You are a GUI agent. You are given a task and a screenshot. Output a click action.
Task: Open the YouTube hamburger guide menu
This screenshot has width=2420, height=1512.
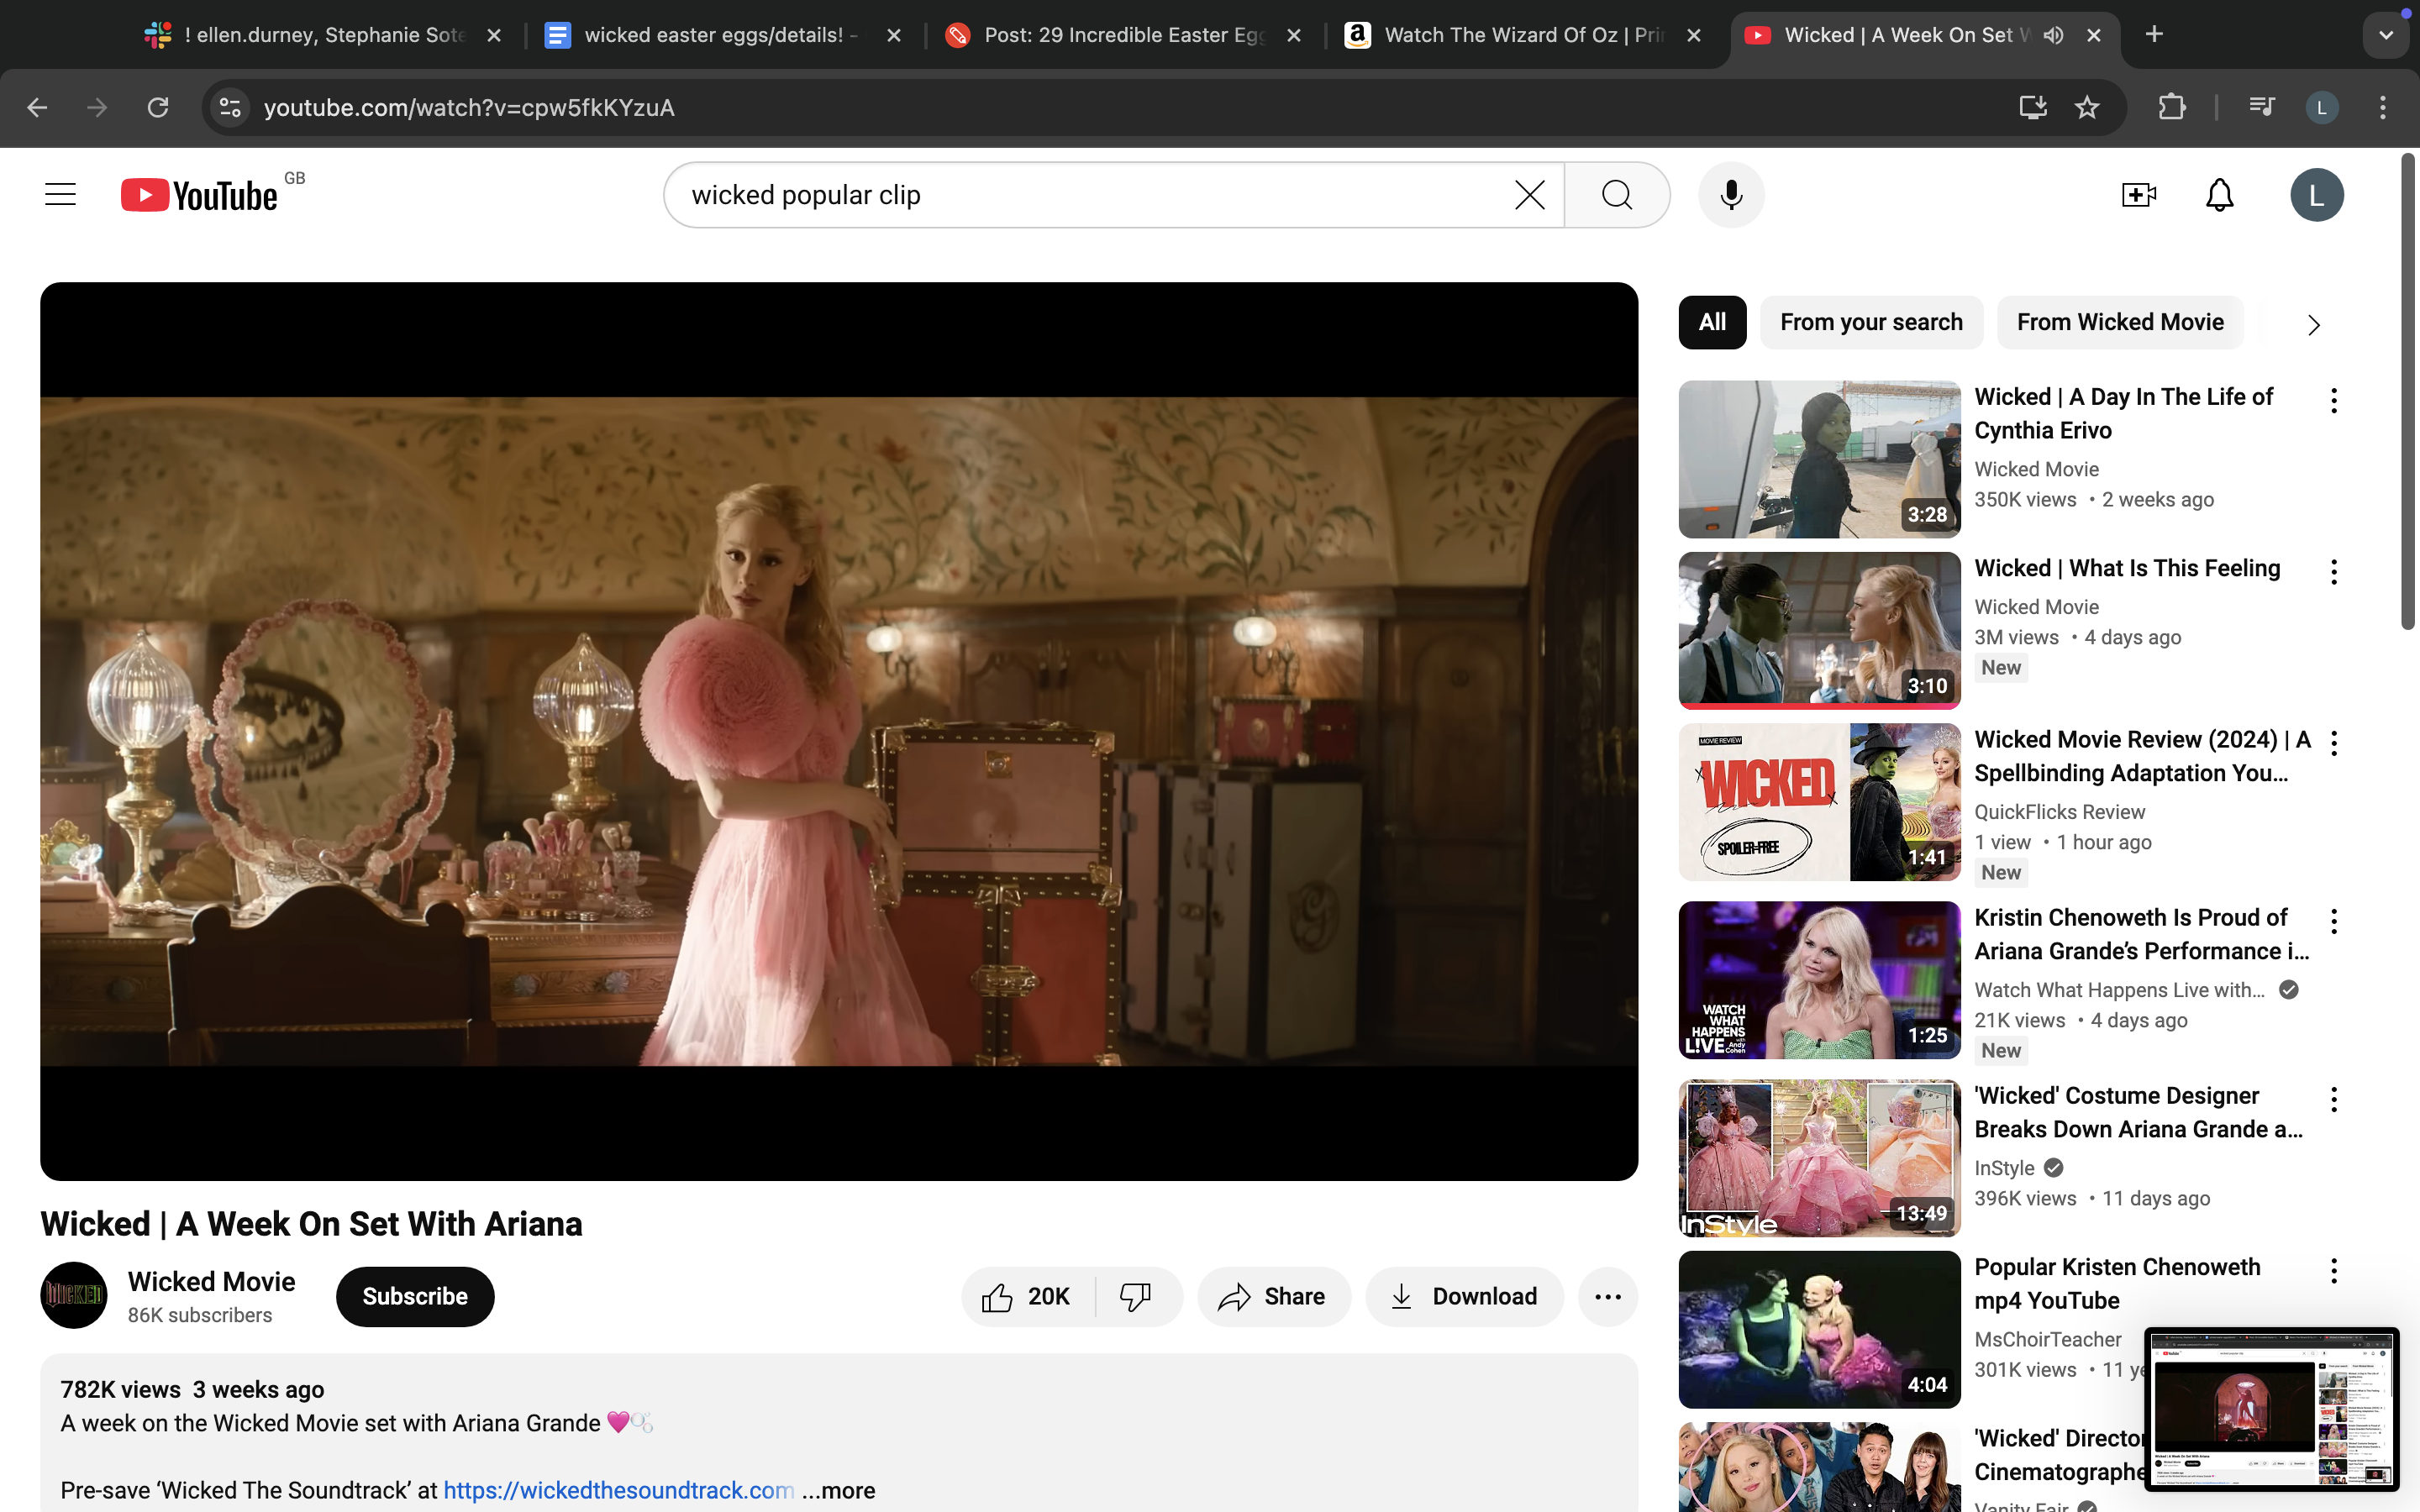[x=60, y=195]
